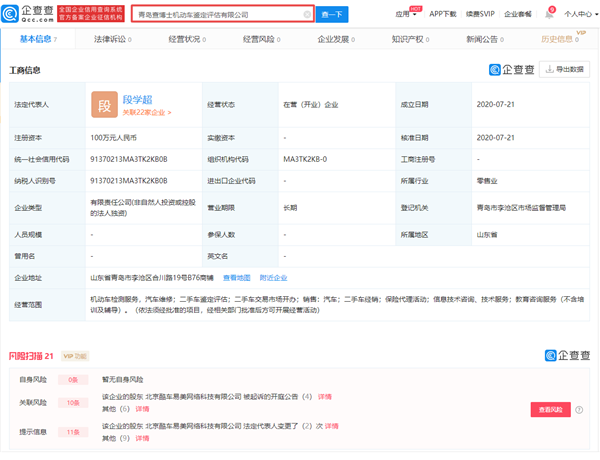
Task: Click the 查一下 search button
Action: pos(332,15)
